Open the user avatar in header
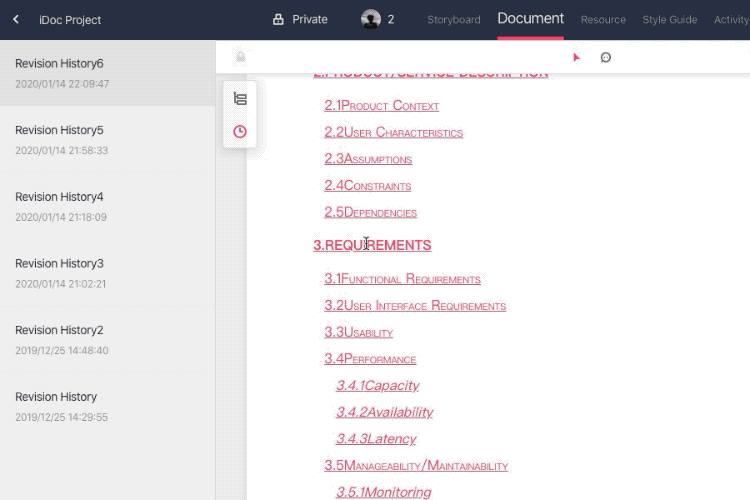This screenshot has width=750, height=500. point(371,20)
